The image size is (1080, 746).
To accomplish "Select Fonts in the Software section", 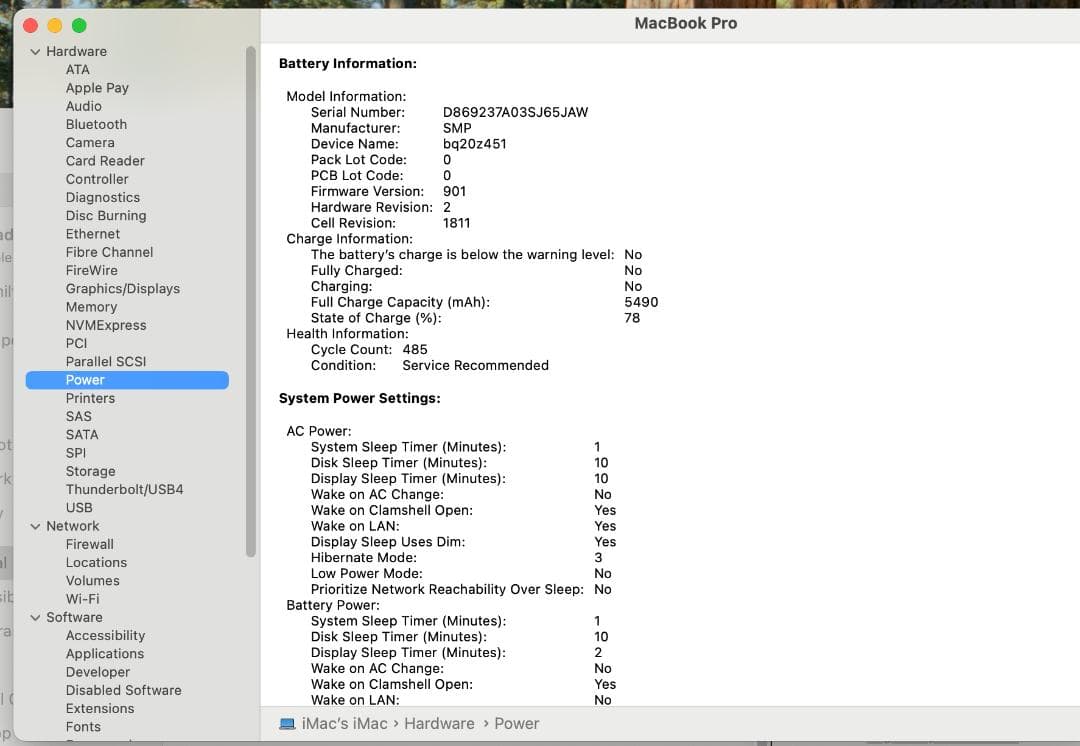I will (x=80, y=726).
